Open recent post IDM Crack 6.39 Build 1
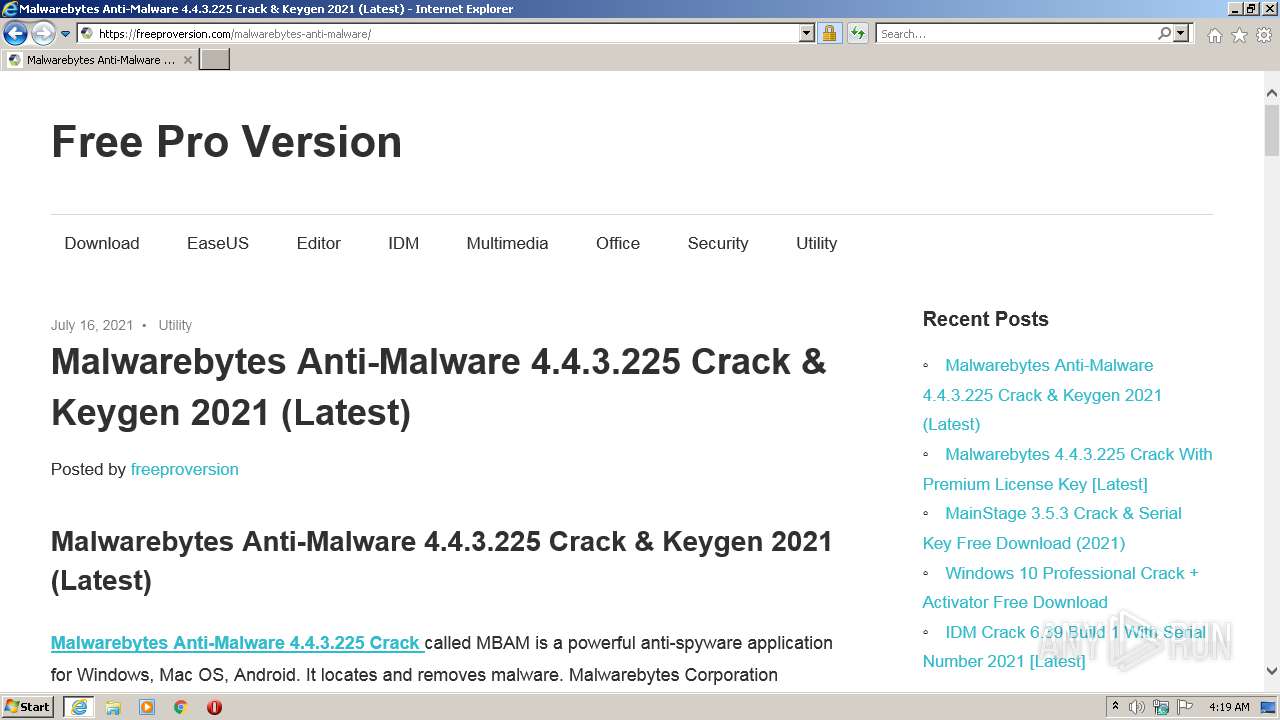1280x720 pixels. tap(1064, 647)
